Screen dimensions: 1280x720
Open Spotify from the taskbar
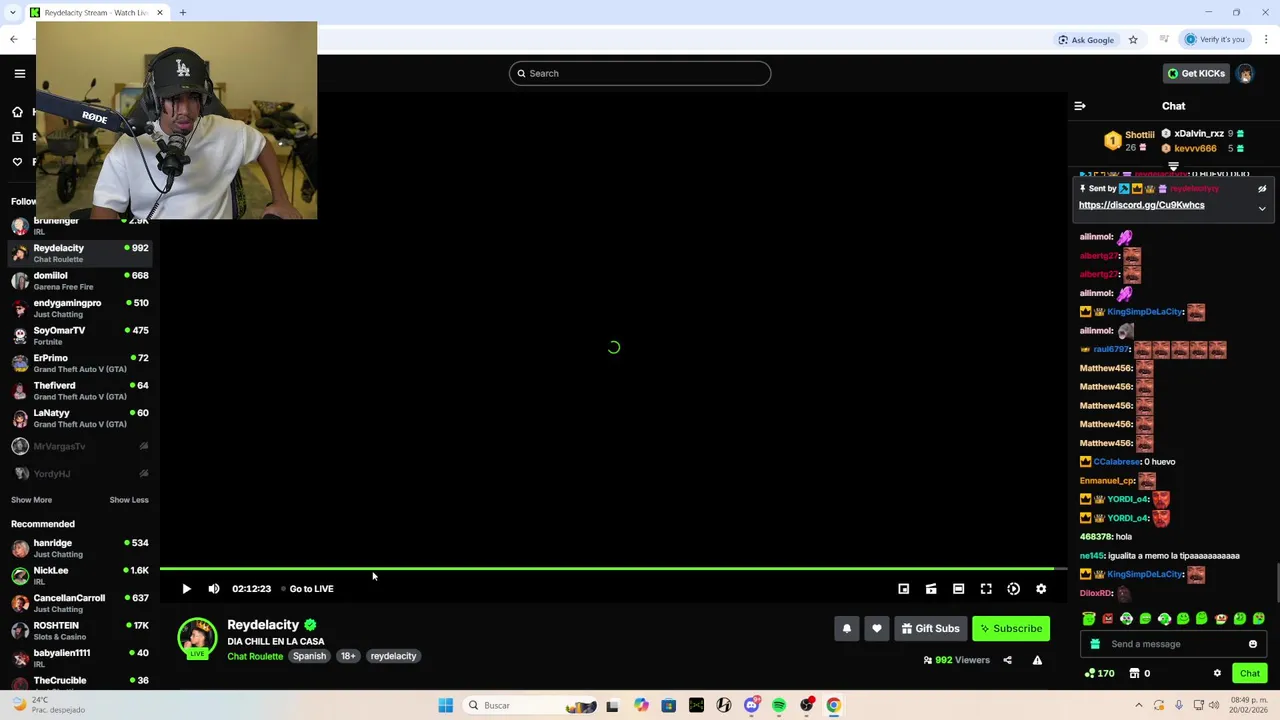click(779, 705)
